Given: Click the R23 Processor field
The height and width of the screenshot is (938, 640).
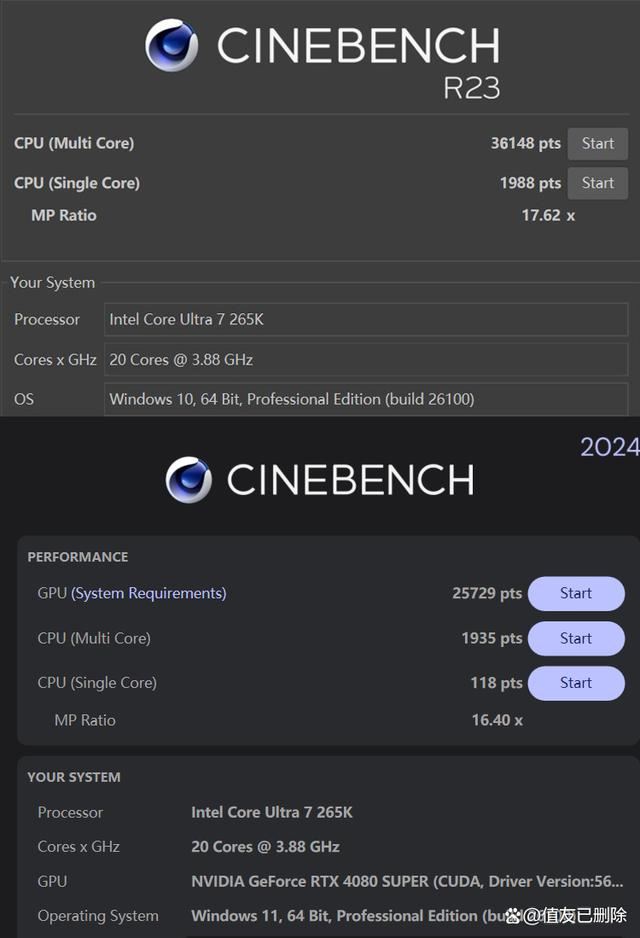Looking at the screenshot, I should (x=366, y=320).
